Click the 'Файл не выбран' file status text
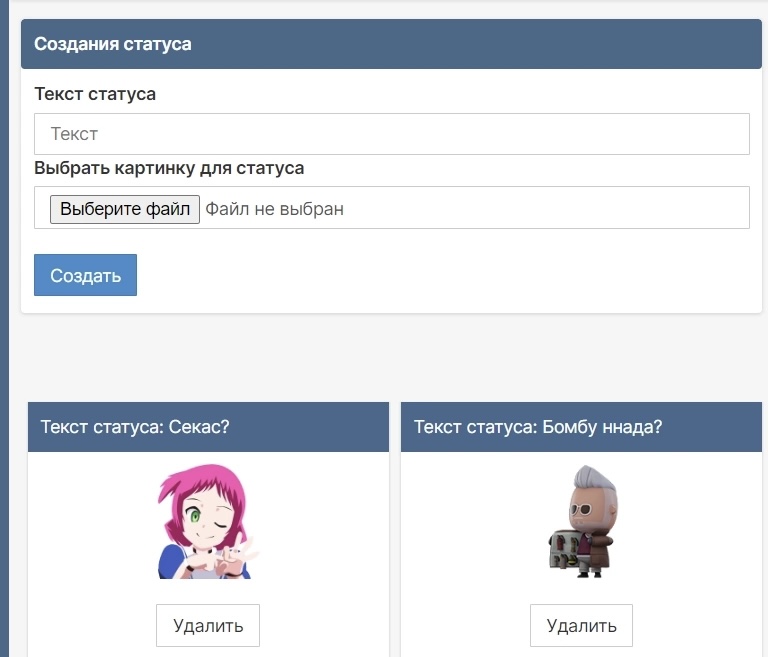The image size is (768, 657). click(274, 209)
